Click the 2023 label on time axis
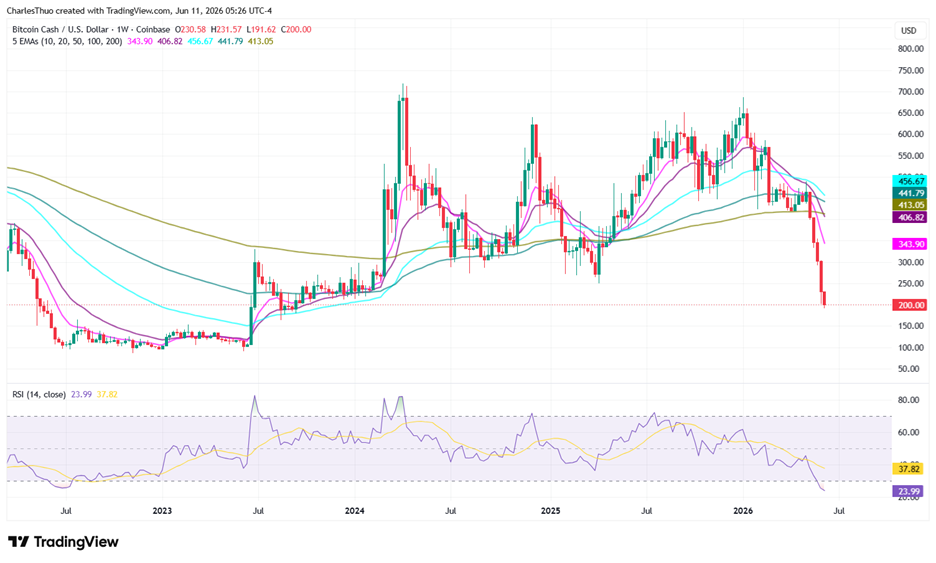Screen dimensions: 936x563 coord(162,511)
